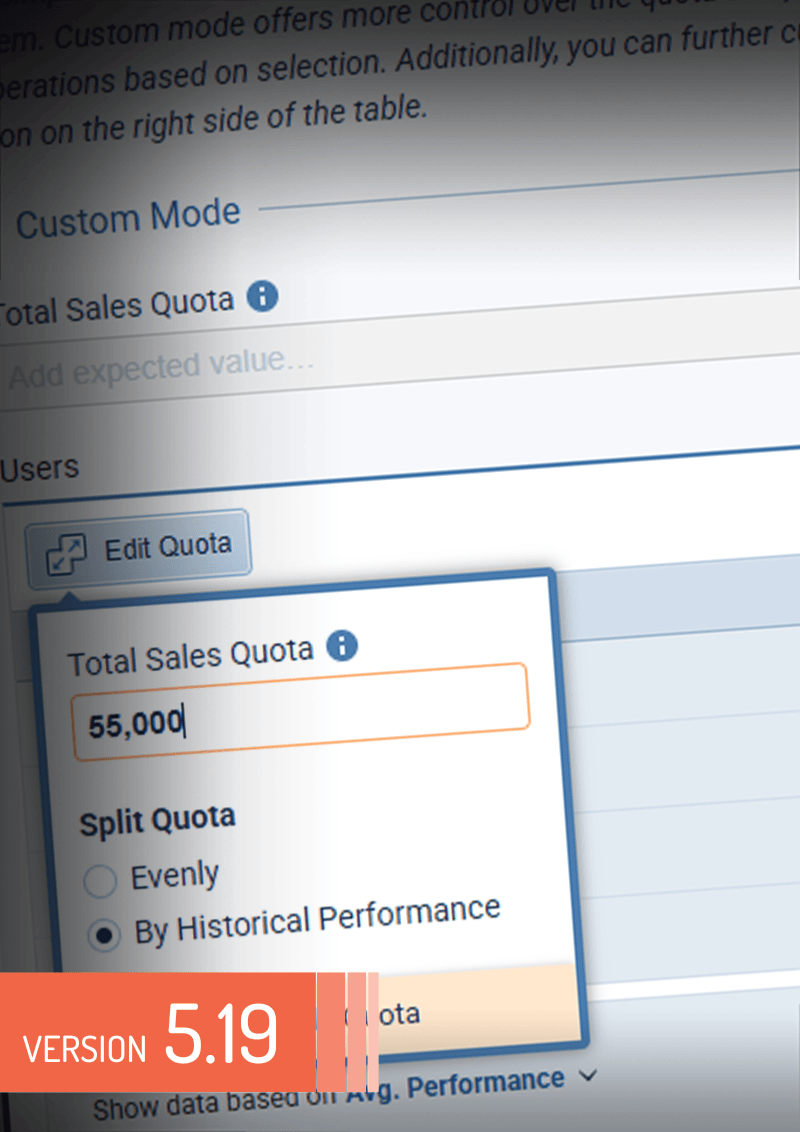
Task: Click the info icon beside top Total Sales Quota
Action: 262,297
